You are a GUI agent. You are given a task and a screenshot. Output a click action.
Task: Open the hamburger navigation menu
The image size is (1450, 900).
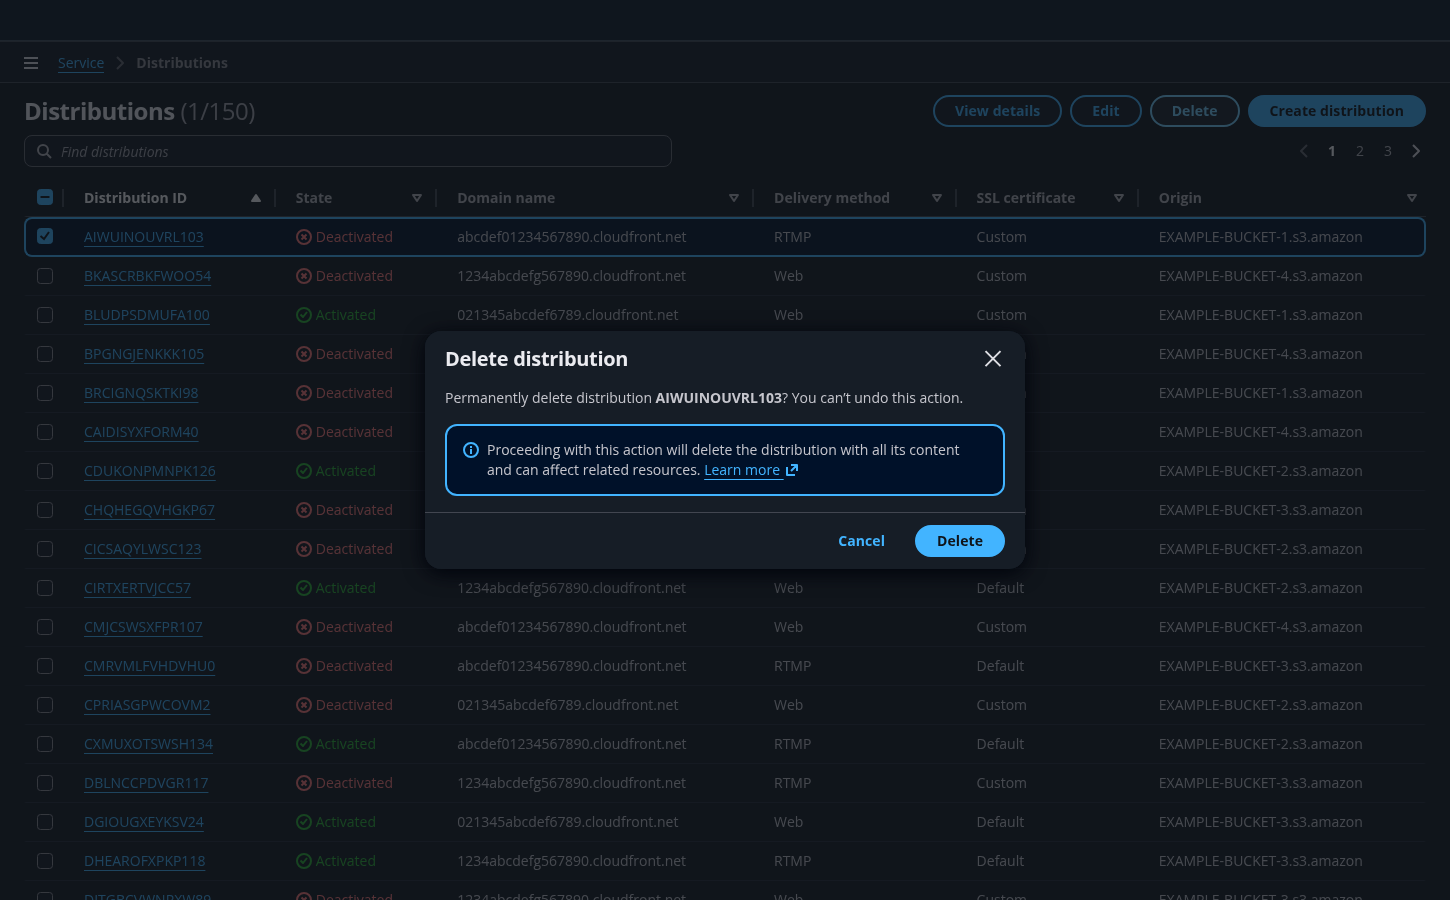(31, 63)
